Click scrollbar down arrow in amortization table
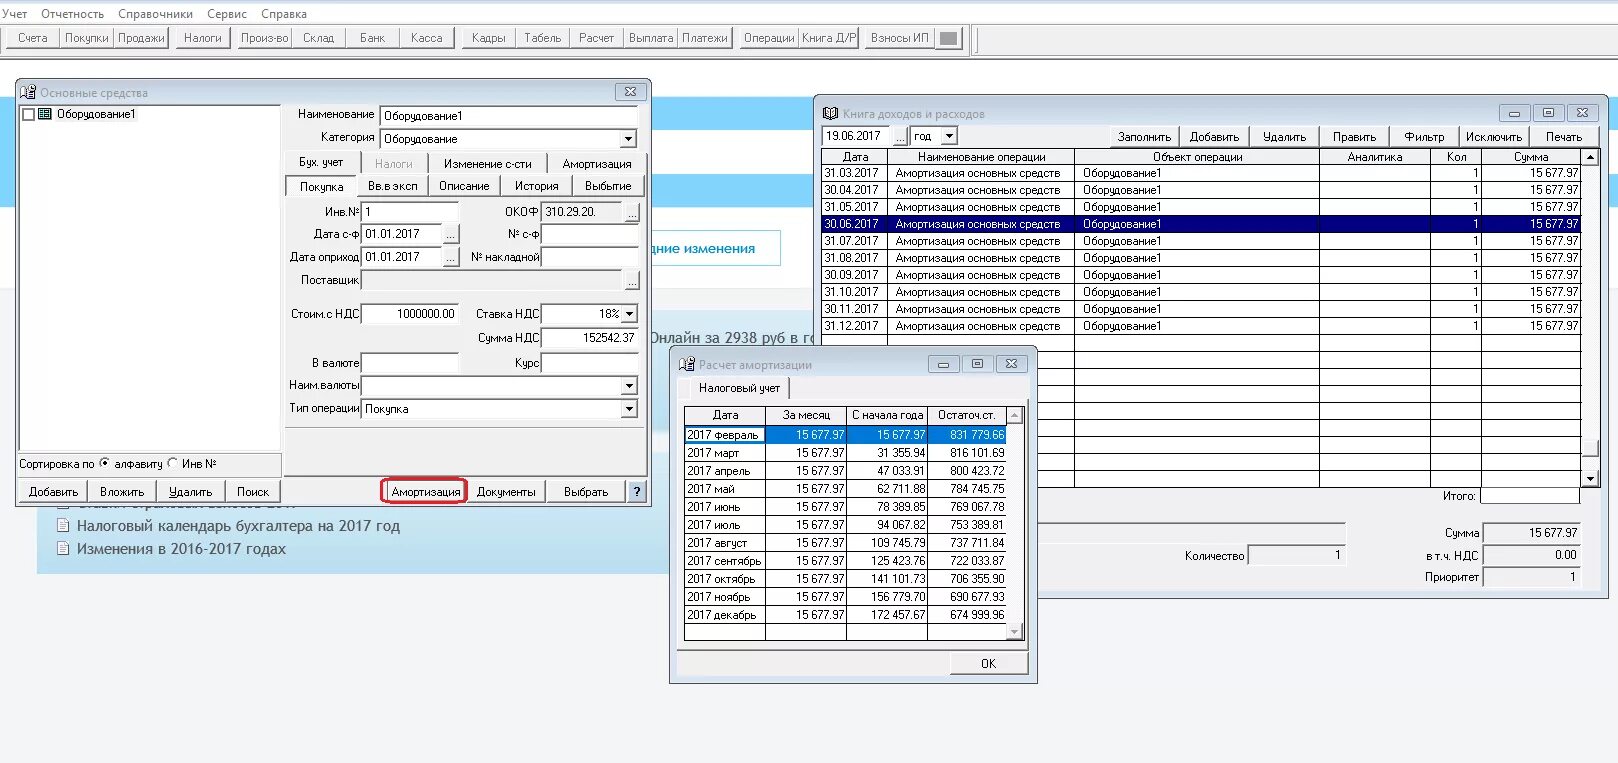 pos(1014,631)
